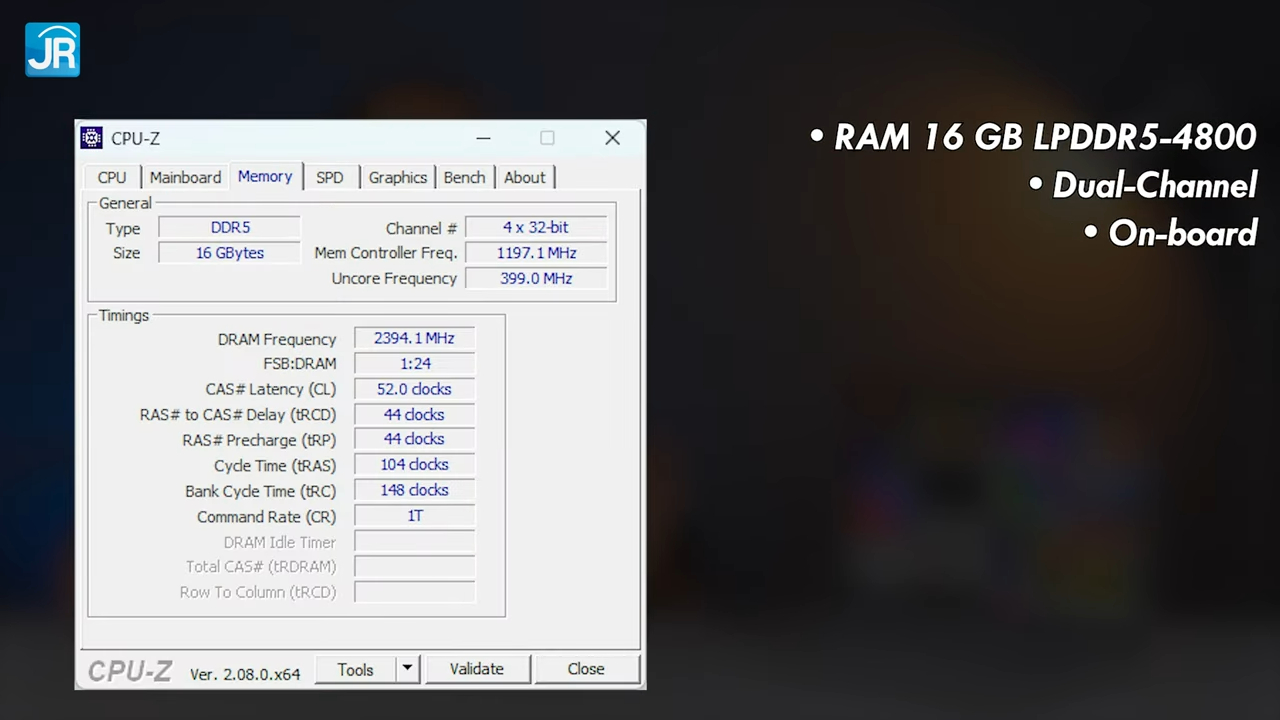1280x720 pixels.
Task: Click the Channel # field showing 4 x 32-bit
Action: pos(536,227)
